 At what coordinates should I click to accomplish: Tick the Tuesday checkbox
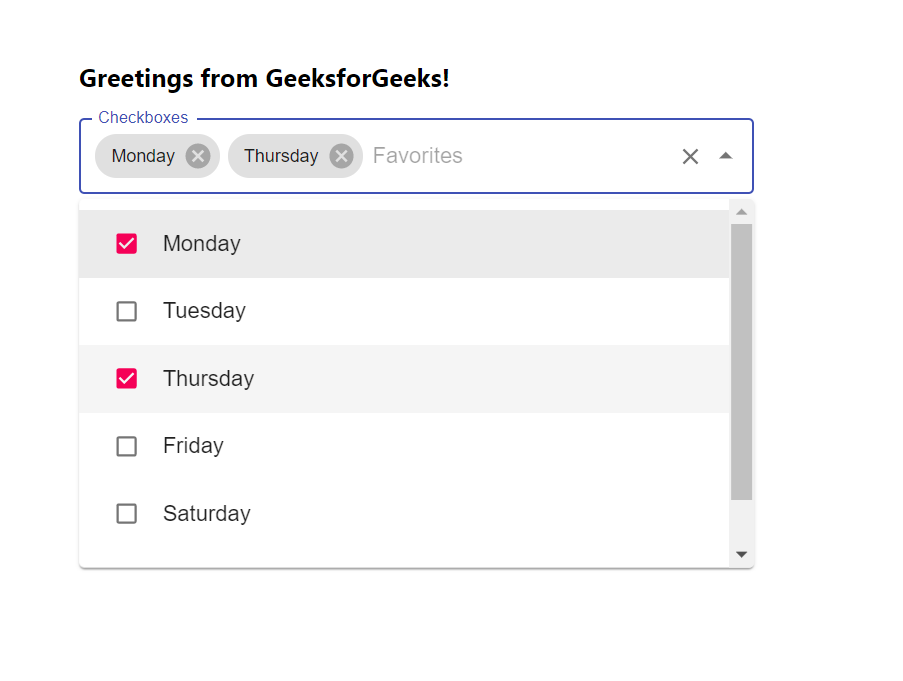[127, 311]
